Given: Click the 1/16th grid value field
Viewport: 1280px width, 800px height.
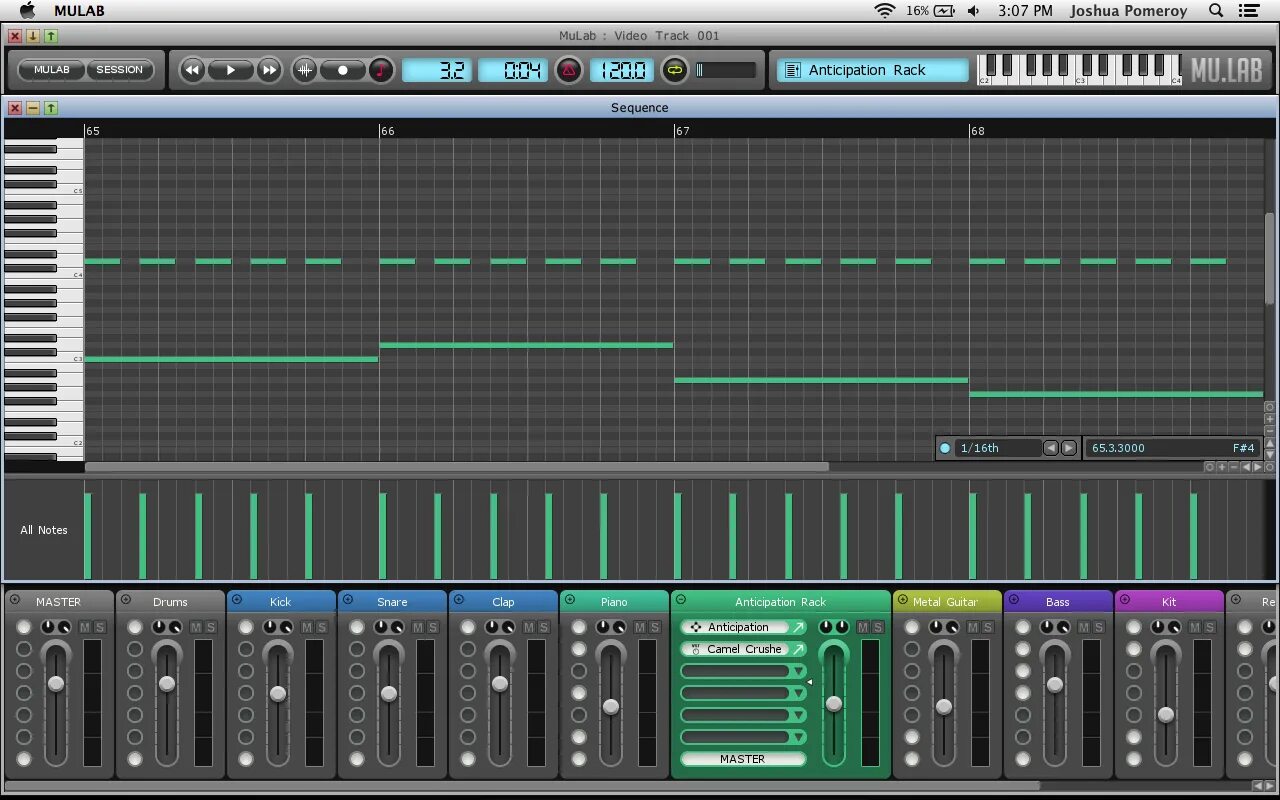Looking at the screenshot, I should click(x=997, y=448).
